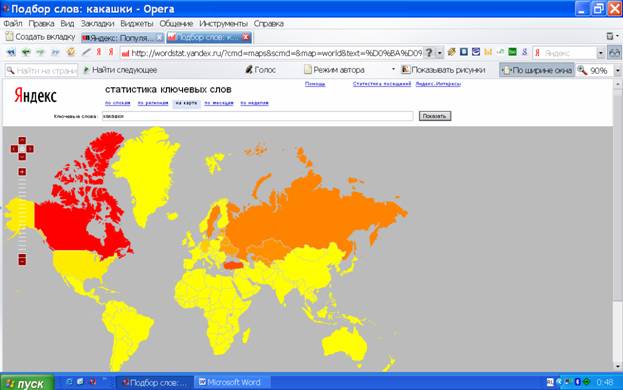Viewport: 623px width, 390px height.
Task: Click the first quick launch icon in taskbar
Action: point(69,382)
